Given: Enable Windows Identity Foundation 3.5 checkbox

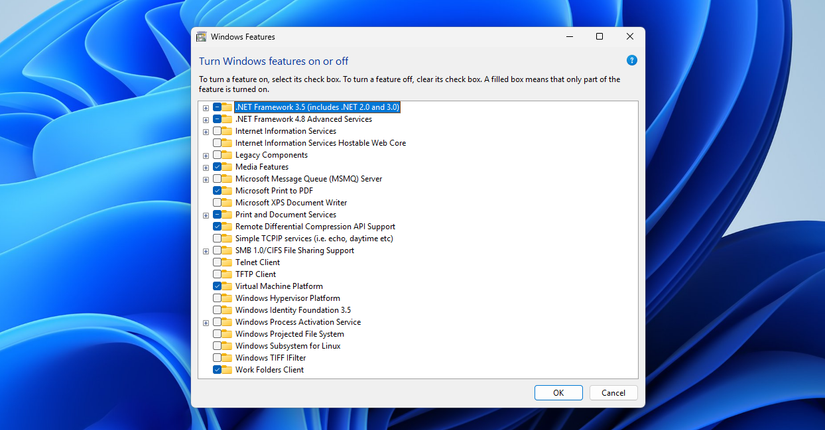Looking at the screenshot, I should click(217, 310).
